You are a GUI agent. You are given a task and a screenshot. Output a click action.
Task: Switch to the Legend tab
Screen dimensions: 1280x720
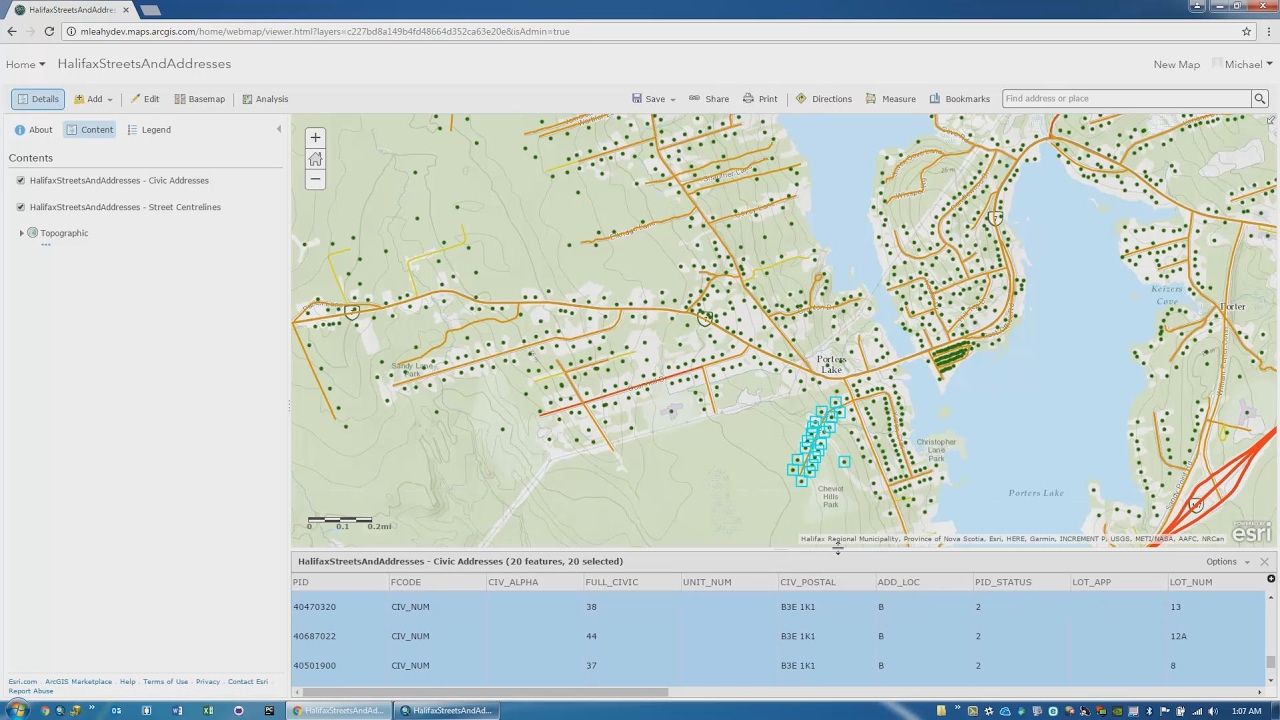click(x=148, y=130)
